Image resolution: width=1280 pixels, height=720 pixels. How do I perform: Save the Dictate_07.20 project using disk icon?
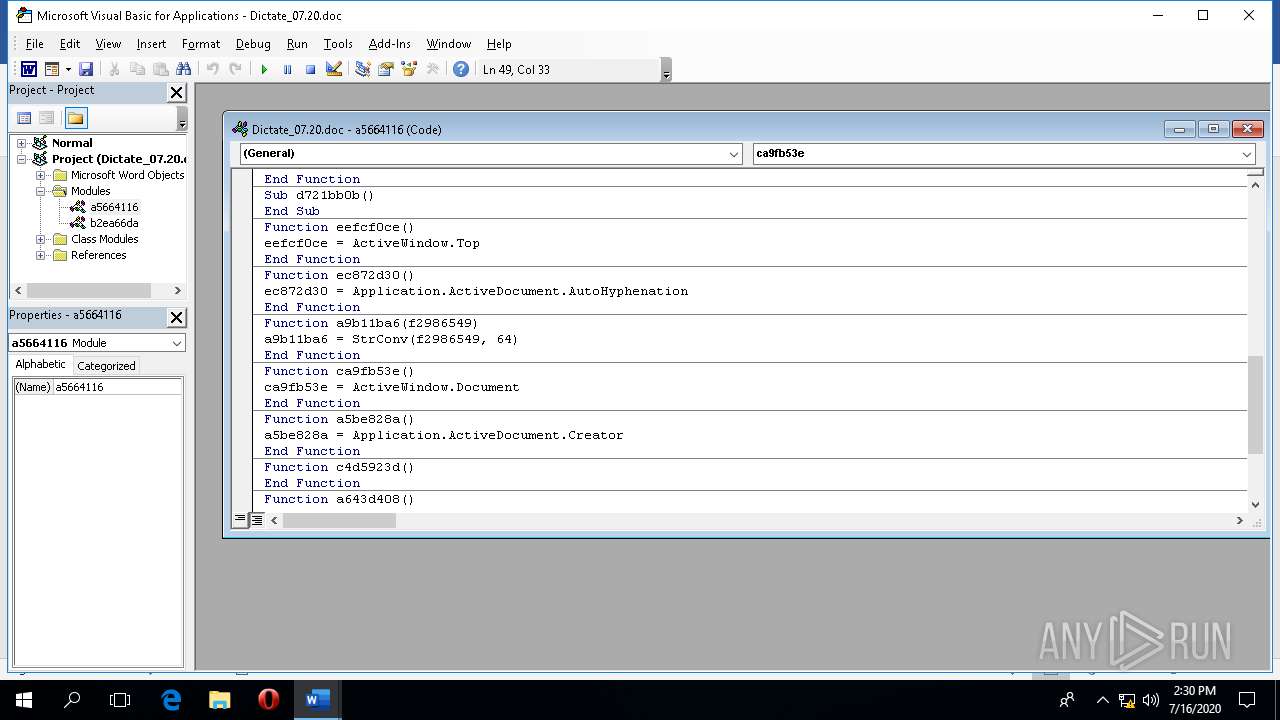click(86, 69)
